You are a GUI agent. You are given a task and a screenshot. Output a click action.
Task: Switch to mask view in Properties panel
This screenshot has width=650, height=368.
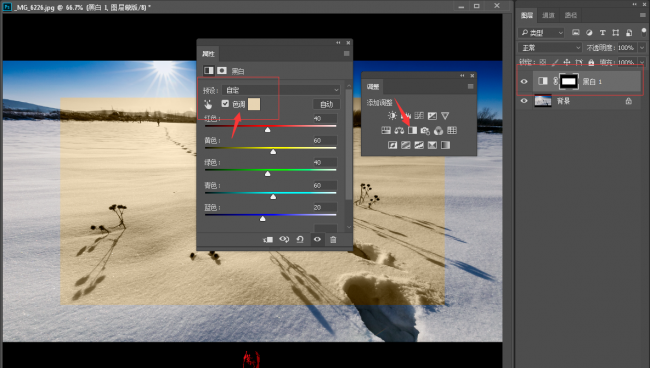(x=222, y=70)
